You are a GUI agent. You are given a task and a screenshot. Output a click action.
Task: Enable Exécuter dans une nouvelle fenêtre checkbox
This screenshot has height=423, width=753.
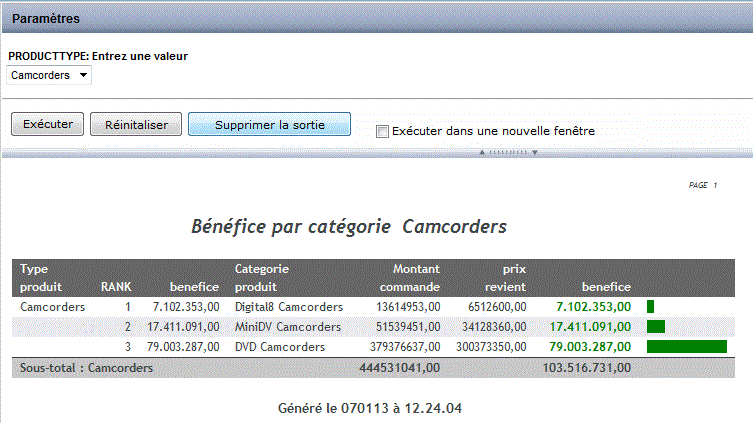coord(382,131)
